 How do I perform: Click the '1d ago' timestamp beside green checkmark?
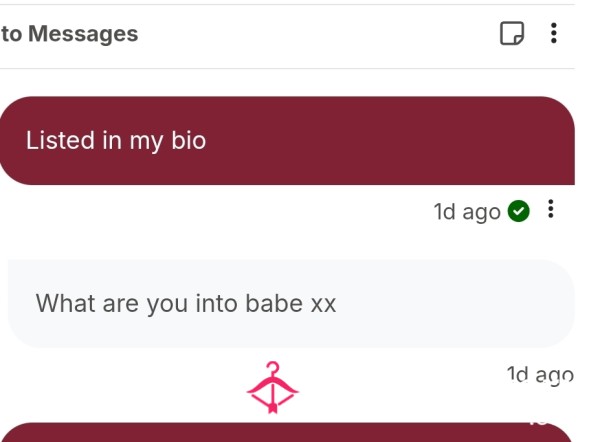pos(467,212)
